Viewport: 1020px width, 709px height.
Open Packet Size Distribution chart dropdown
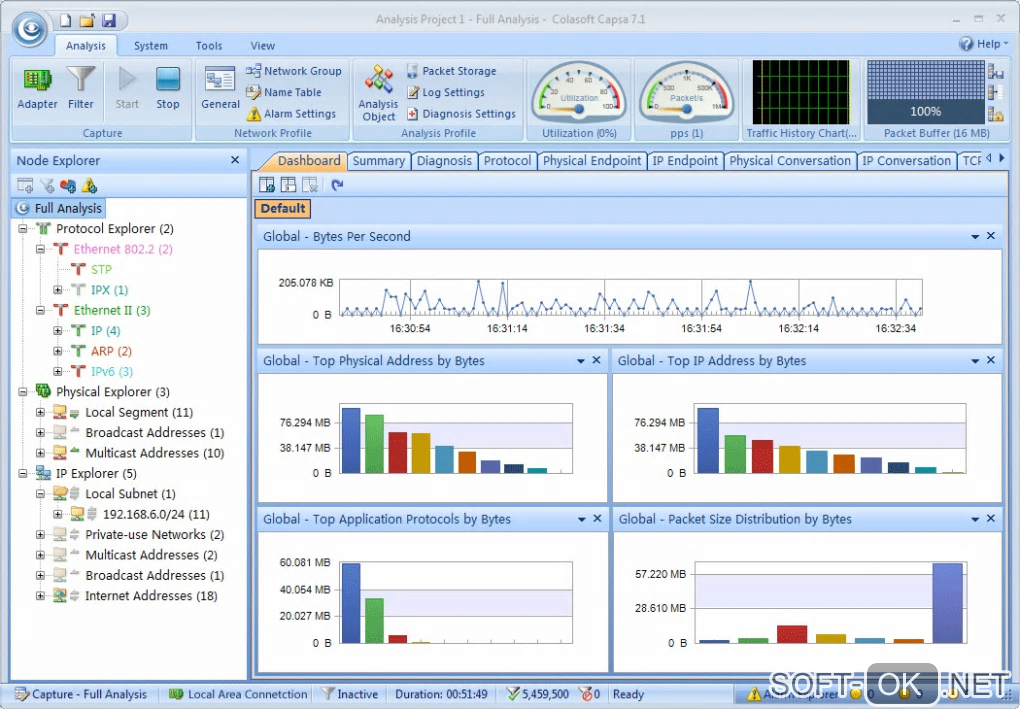pos(975,520)
